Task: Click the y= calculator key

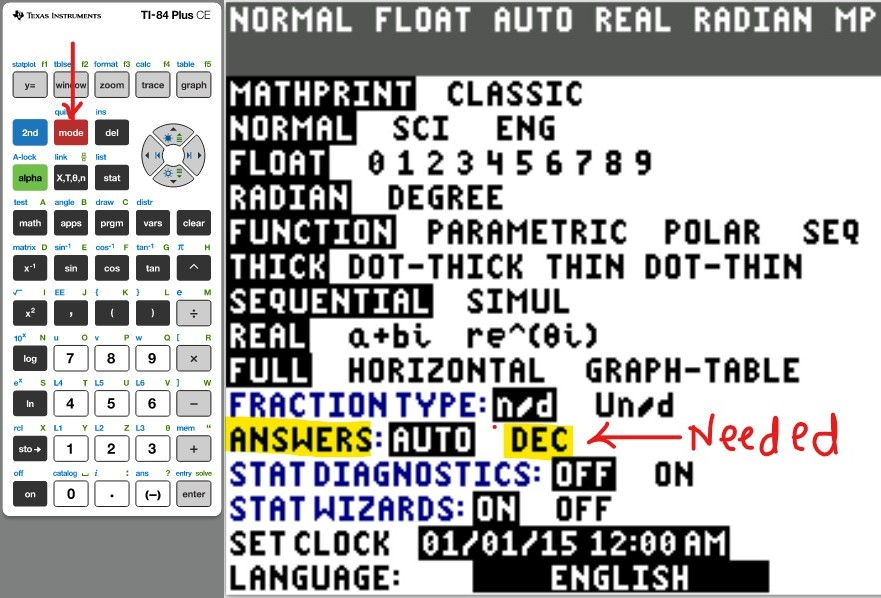Action: pos(30,85)
